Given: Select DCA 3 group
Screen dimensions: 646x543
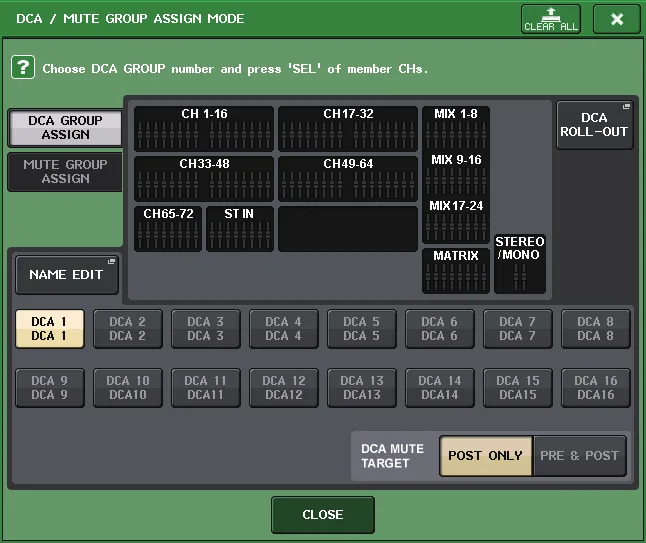Looking at the screenshot, I should 205,329.
